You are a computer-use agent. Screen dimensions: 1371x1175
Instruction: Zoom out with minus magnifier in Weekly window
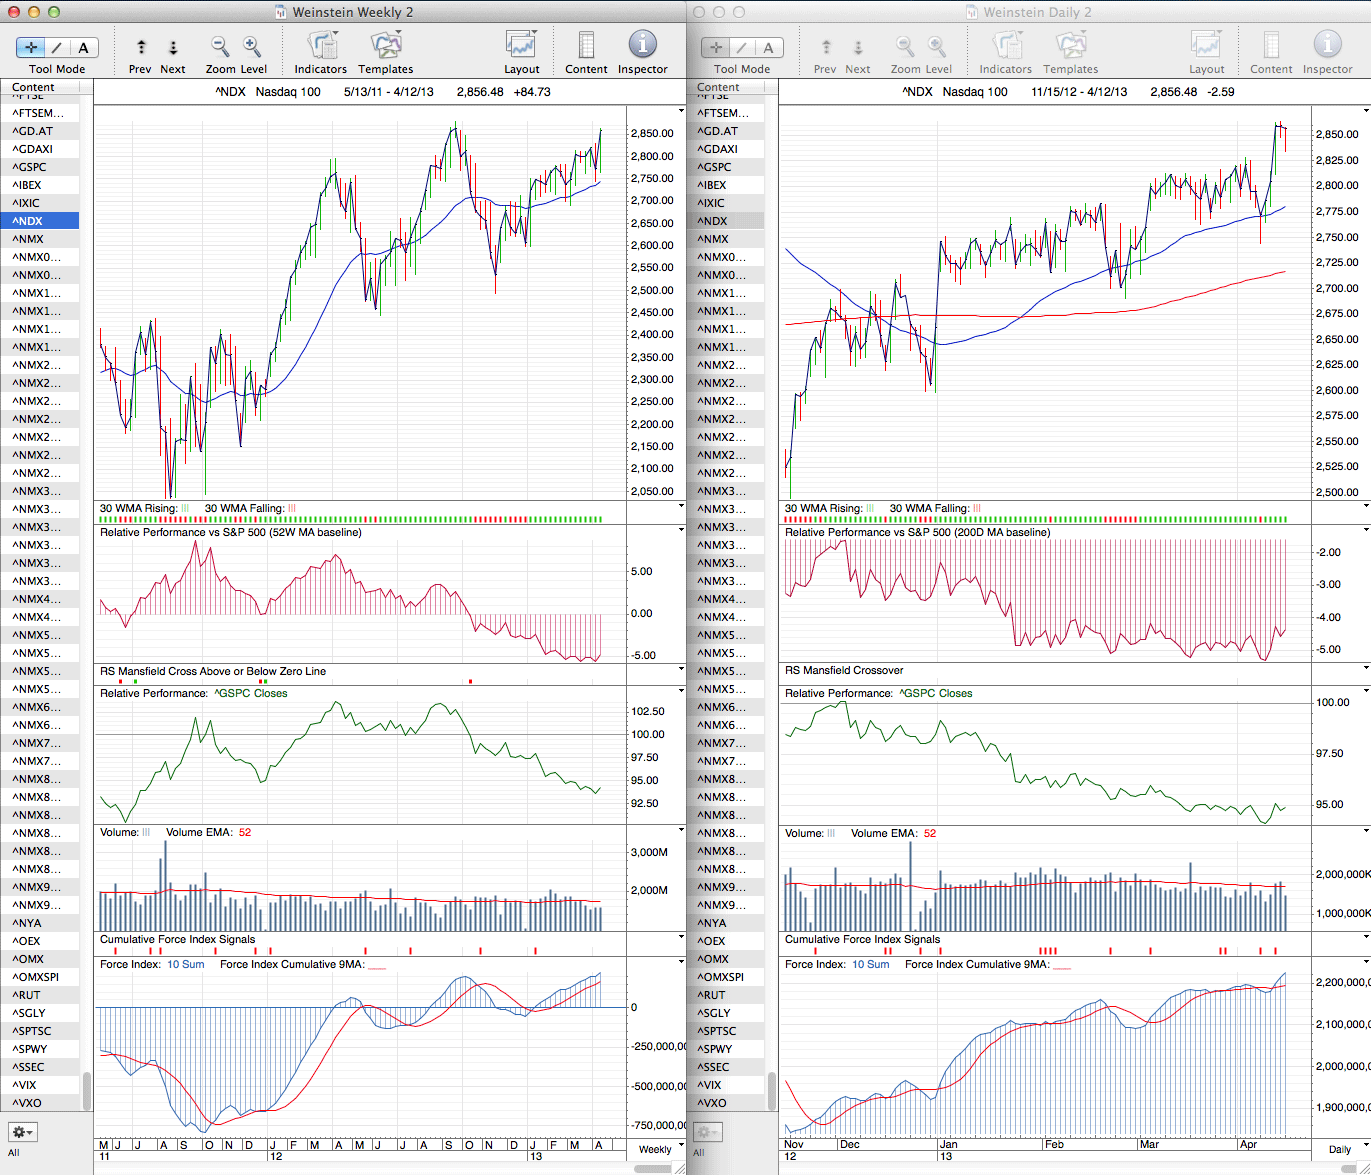tap(220, 46)
